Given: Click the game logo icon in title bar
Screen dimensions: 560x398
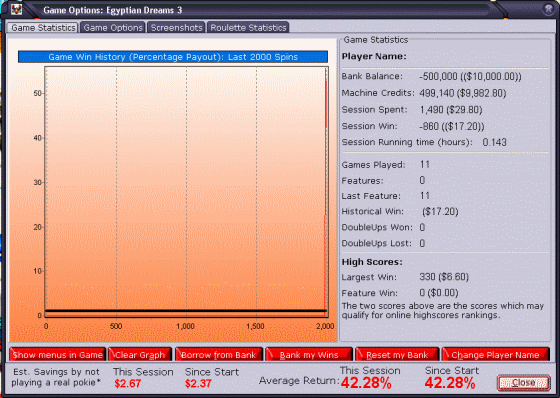Looking at the screenshot, I should [x=16, y=9].
